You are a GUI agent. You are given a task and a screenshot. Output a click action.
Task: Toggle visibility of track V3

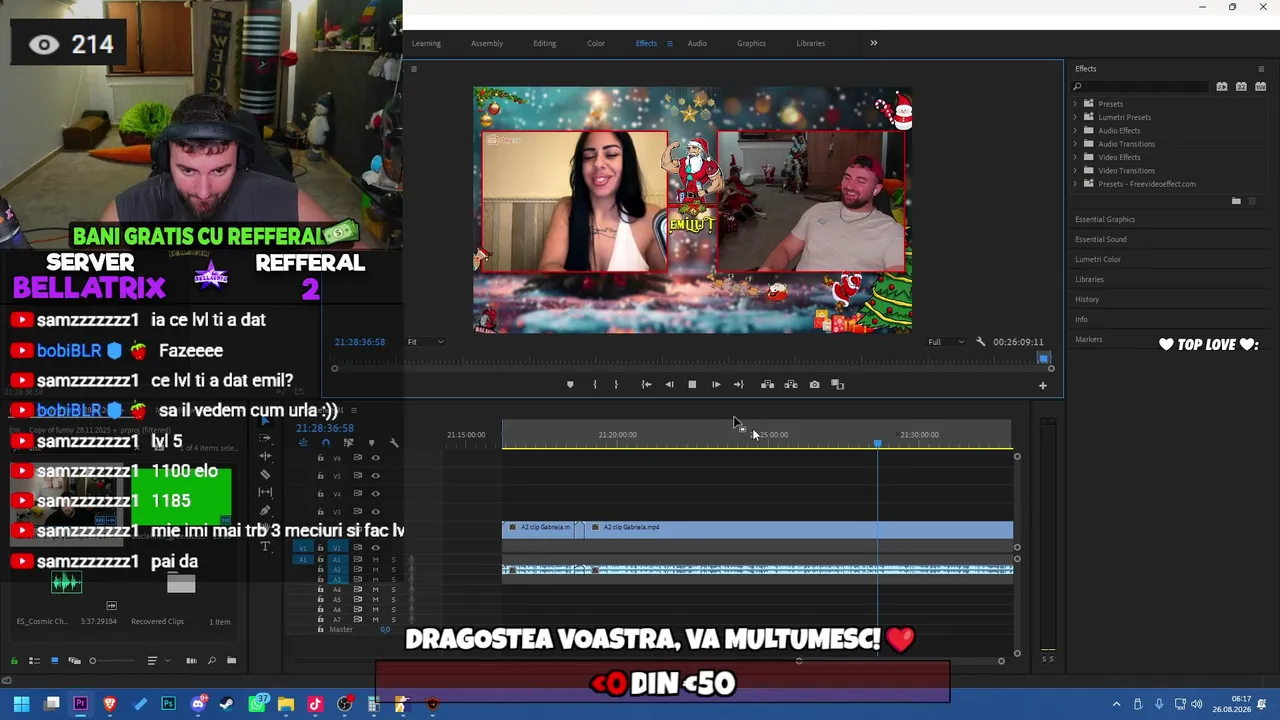[x=375, y=512]
